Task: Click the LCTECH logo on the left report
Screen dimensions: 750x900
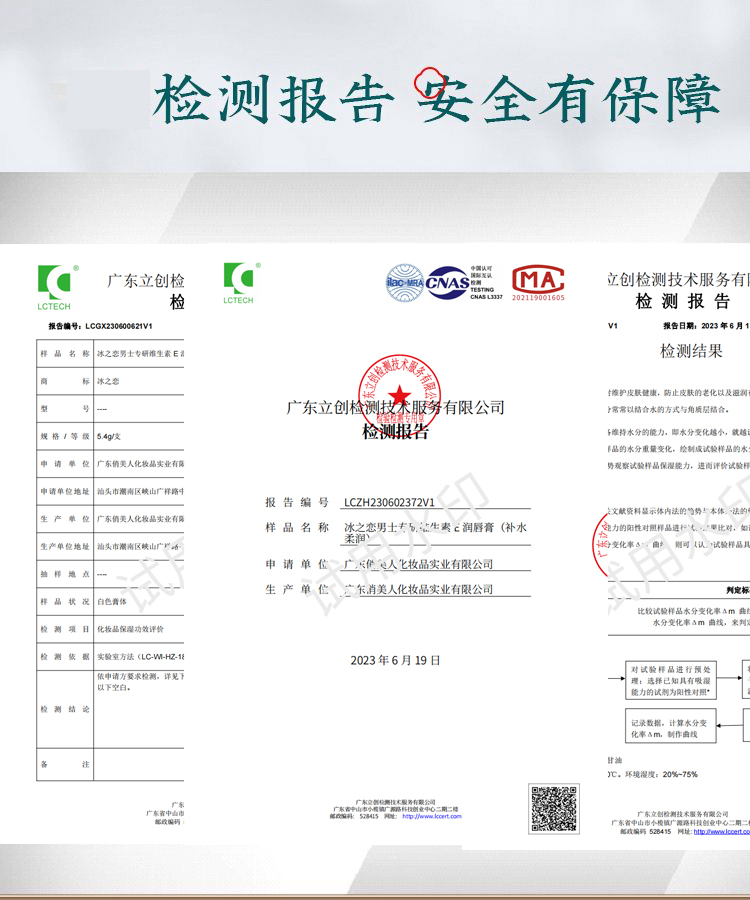Action: pos(58,287)
